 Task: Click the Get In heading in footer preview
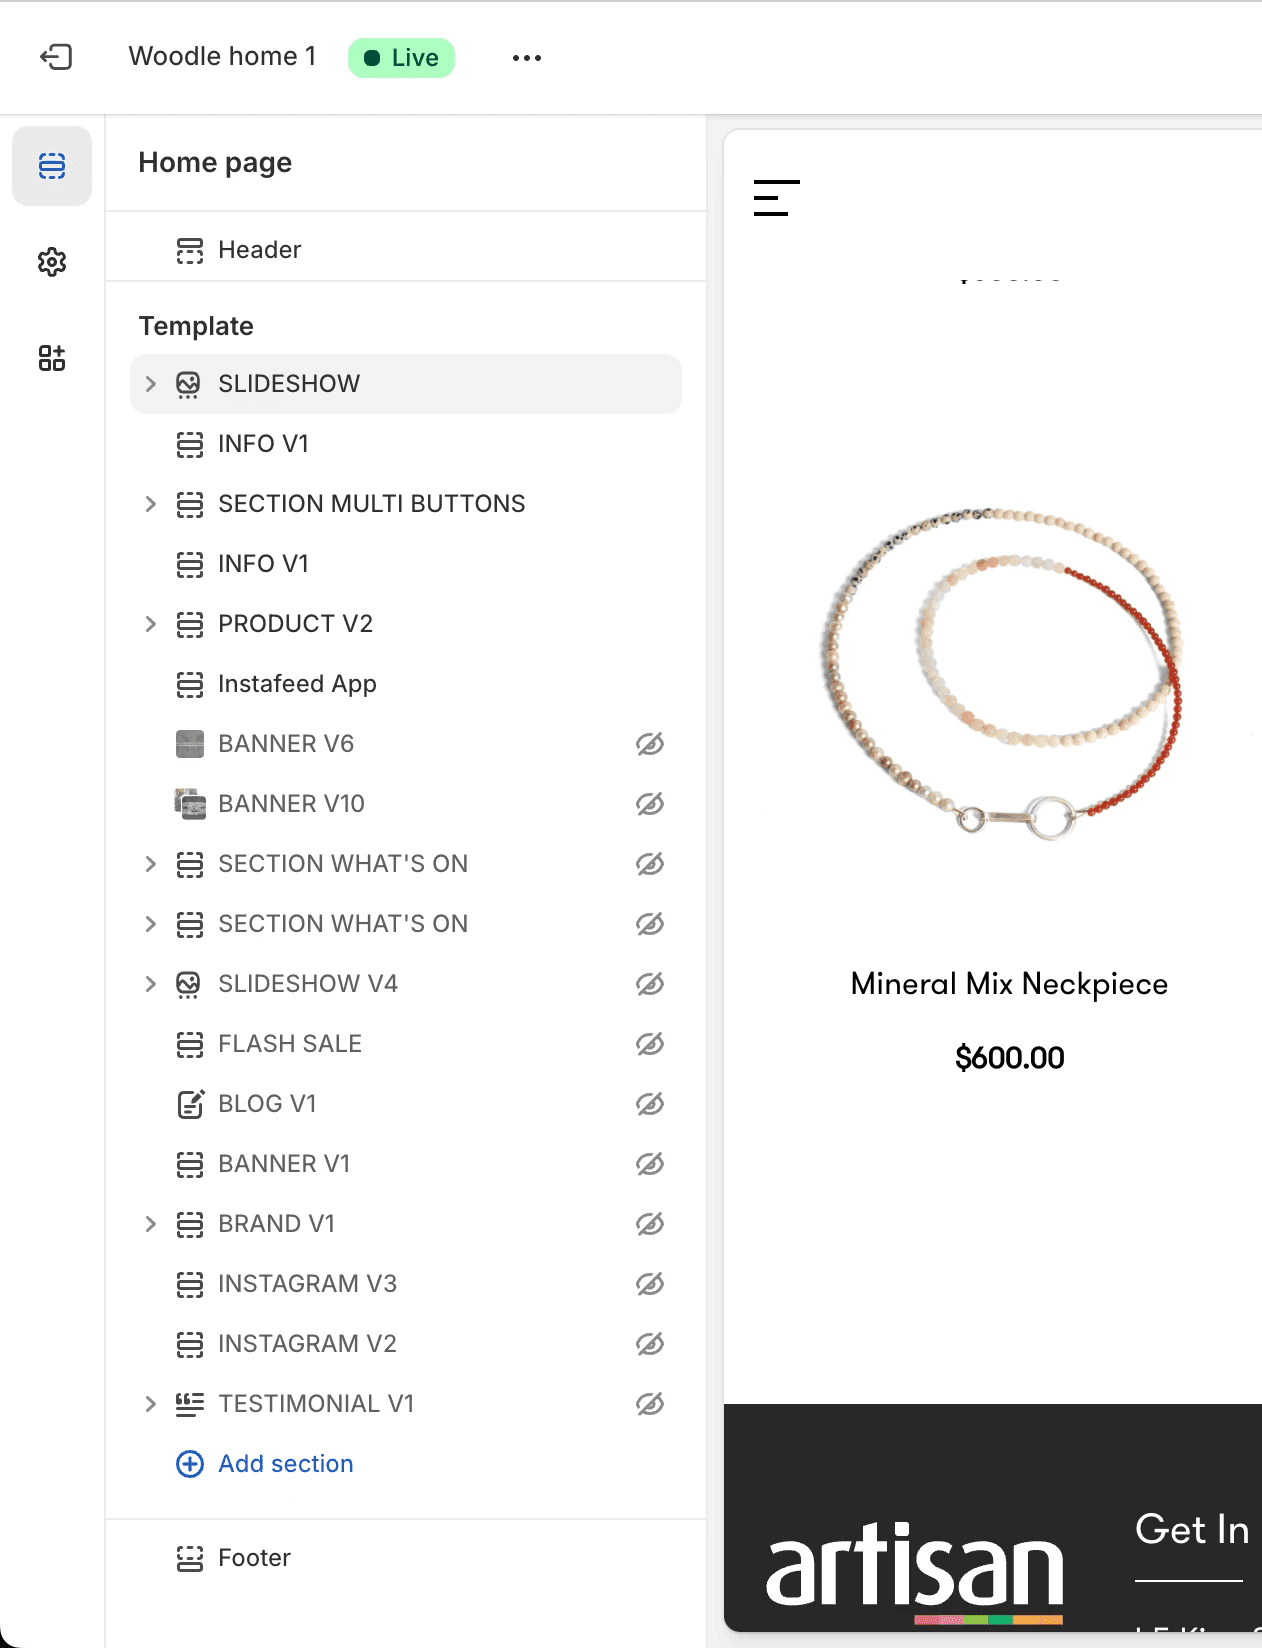click(x=1192, y=1530)
